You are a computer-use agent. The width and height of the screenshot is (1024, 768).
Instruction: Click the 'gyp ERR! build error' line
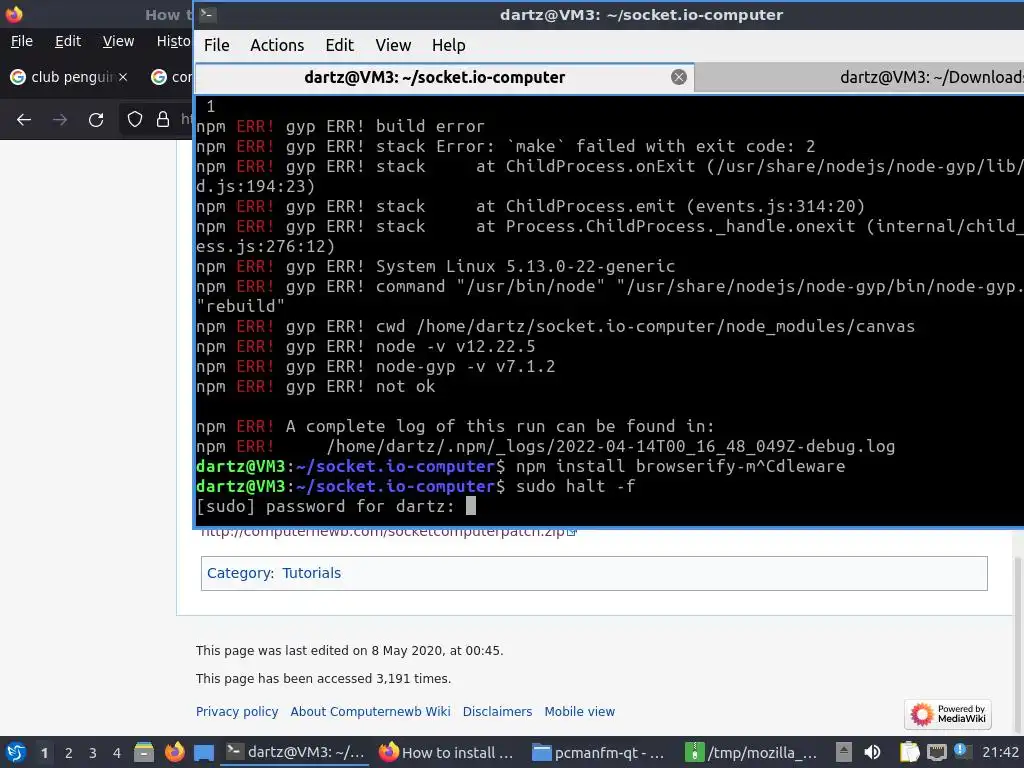point(340,126)
